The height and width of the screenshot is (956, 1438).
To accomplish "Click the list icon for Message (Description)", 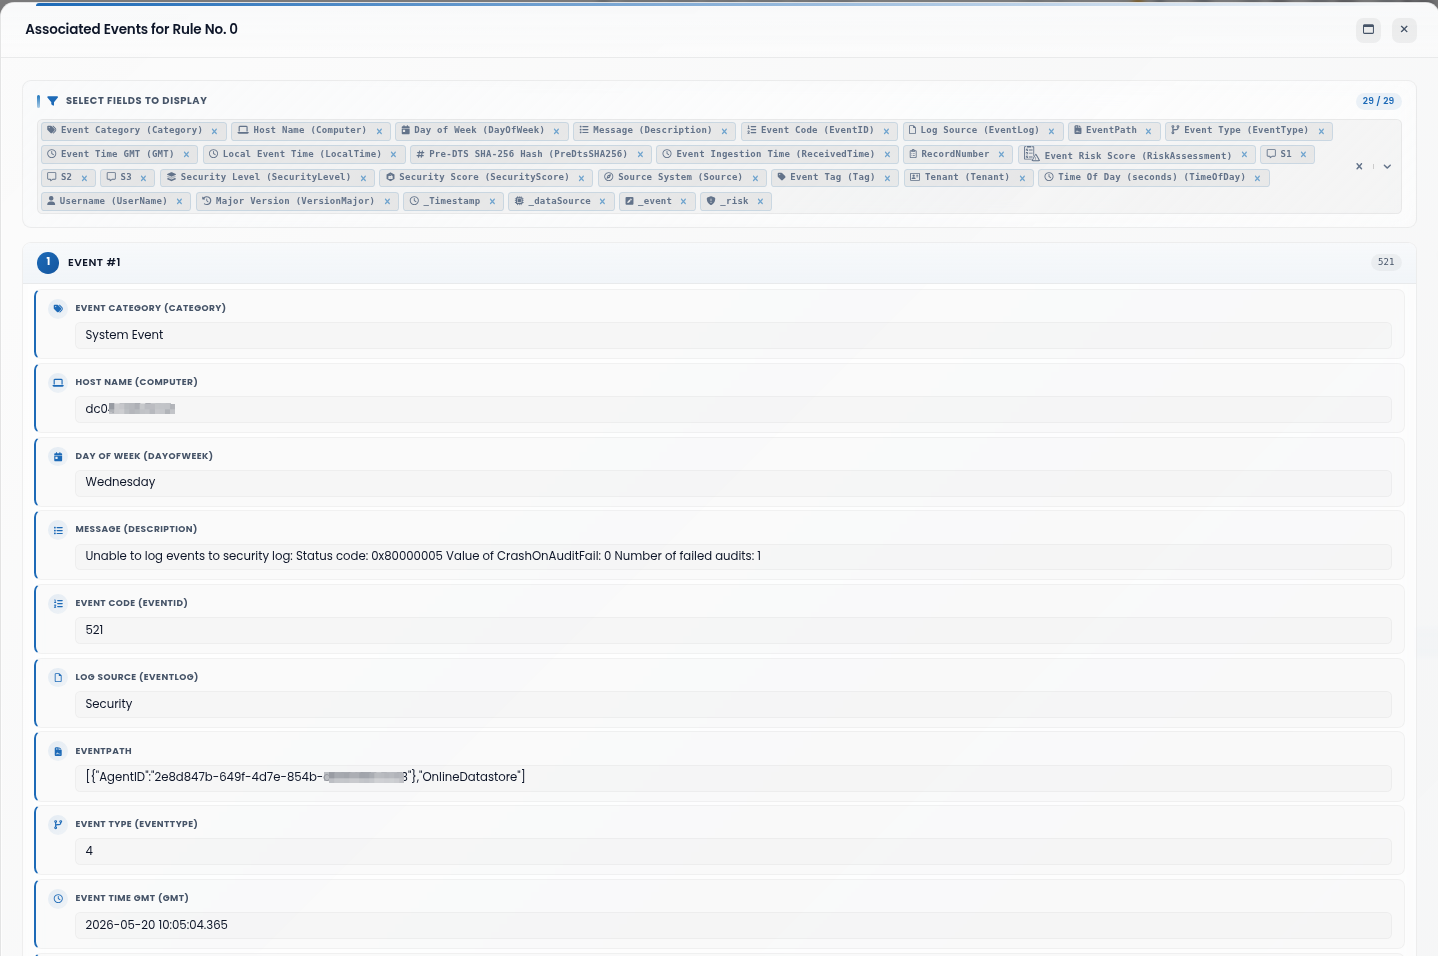I will (58, 530).
